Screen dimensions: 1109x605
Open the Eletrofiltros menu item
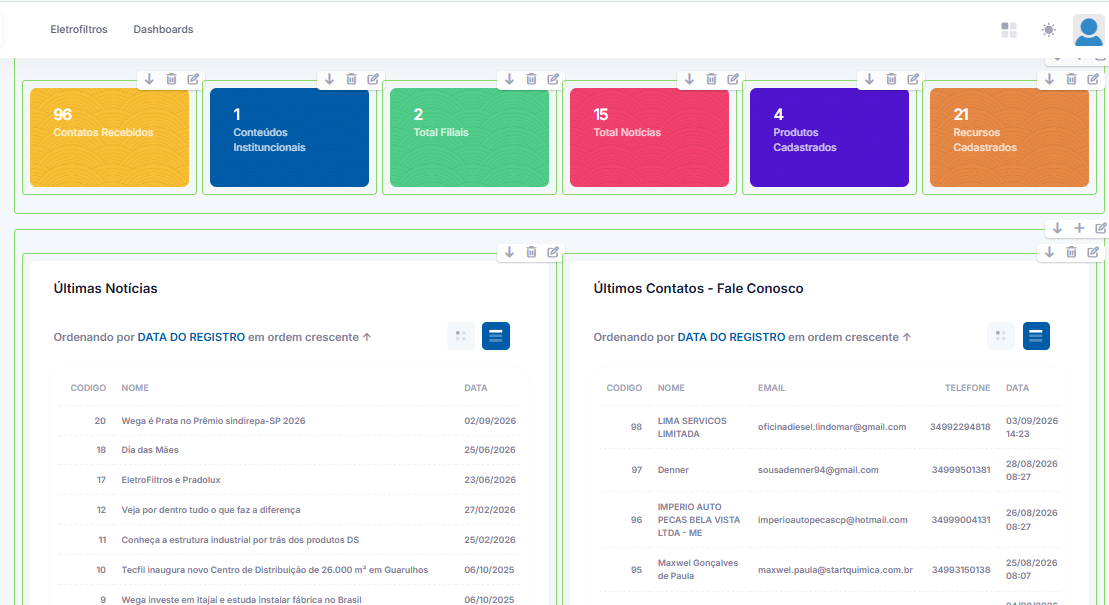(x=79, y=30)
